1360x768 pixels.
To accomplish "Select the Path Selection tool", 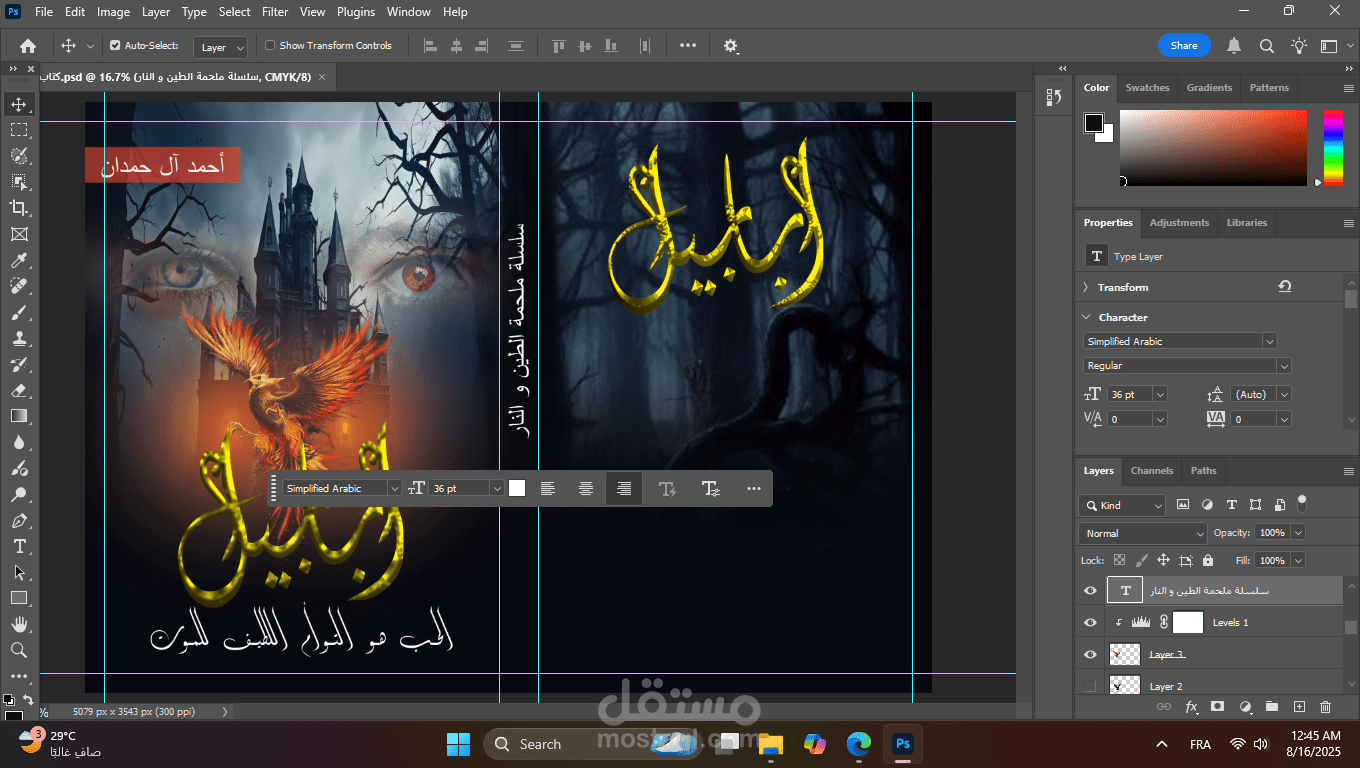I will coord(19,572).
